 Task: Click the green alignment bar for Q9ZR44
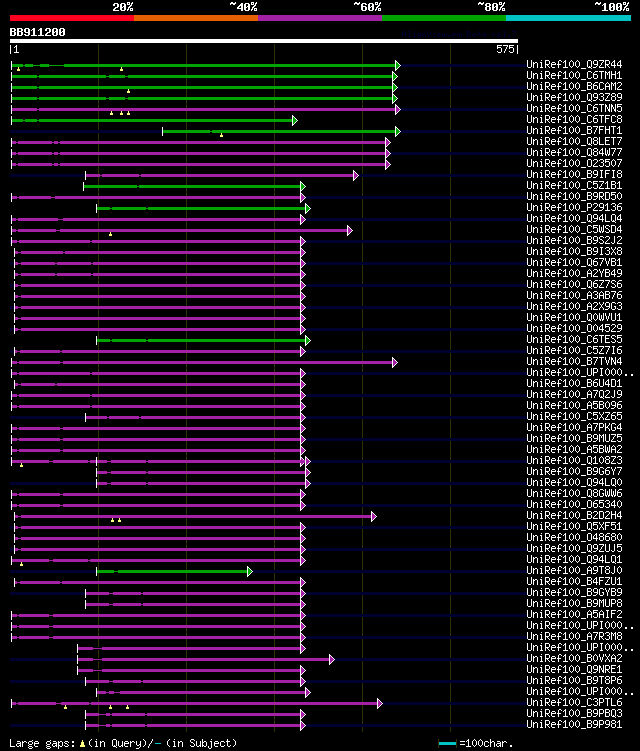204,65
